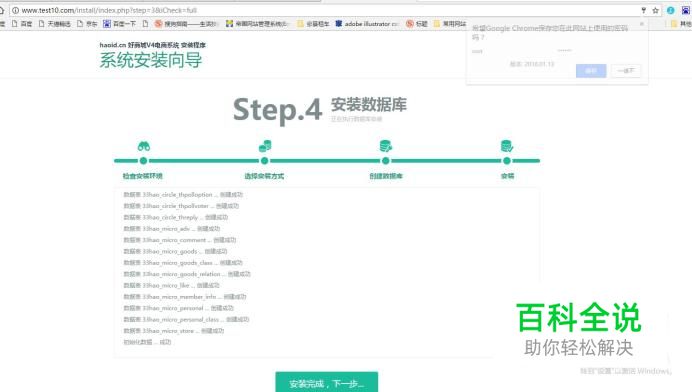Click the bookmark star in the address bar

pyautogui.click(x=655, y=10)
